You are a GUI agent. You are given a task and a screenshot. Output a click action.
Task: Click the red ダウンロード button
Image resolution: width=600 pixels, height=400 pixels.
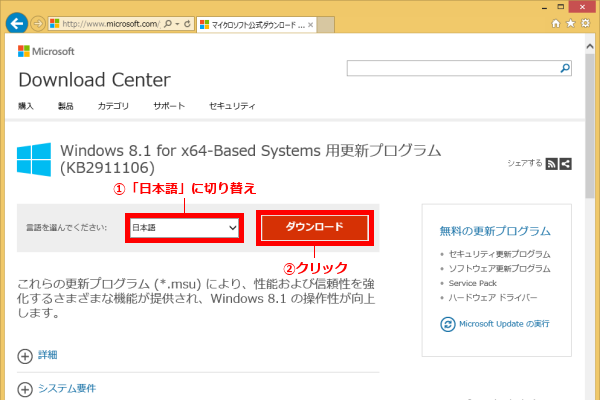[x=315, y=228]
